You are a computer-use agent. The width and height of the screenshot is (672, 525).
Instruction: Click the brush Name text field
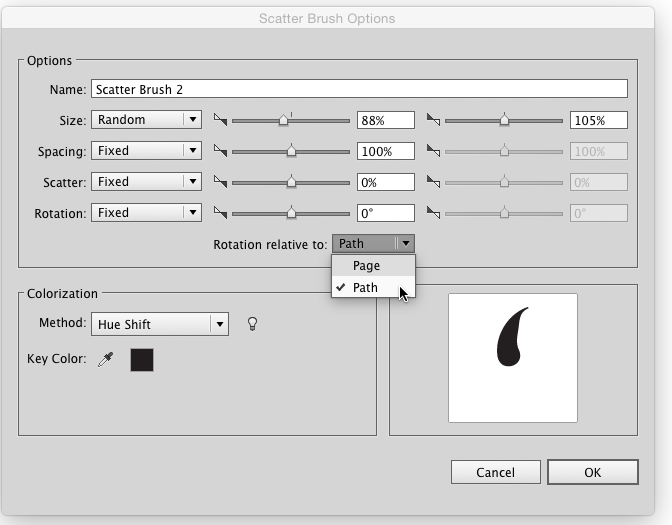[x=359, y=89]
